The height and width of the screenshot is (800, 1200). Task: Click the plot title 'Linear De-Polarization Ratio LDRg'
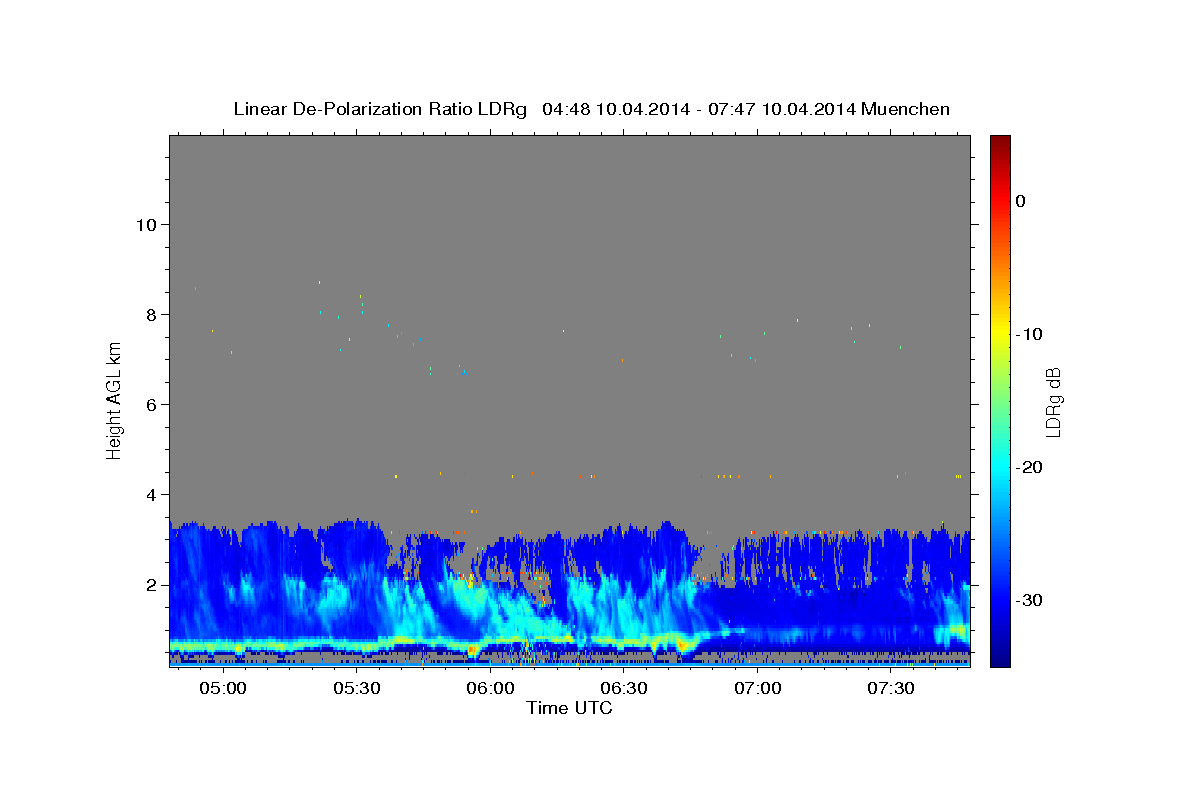[380, 109]
